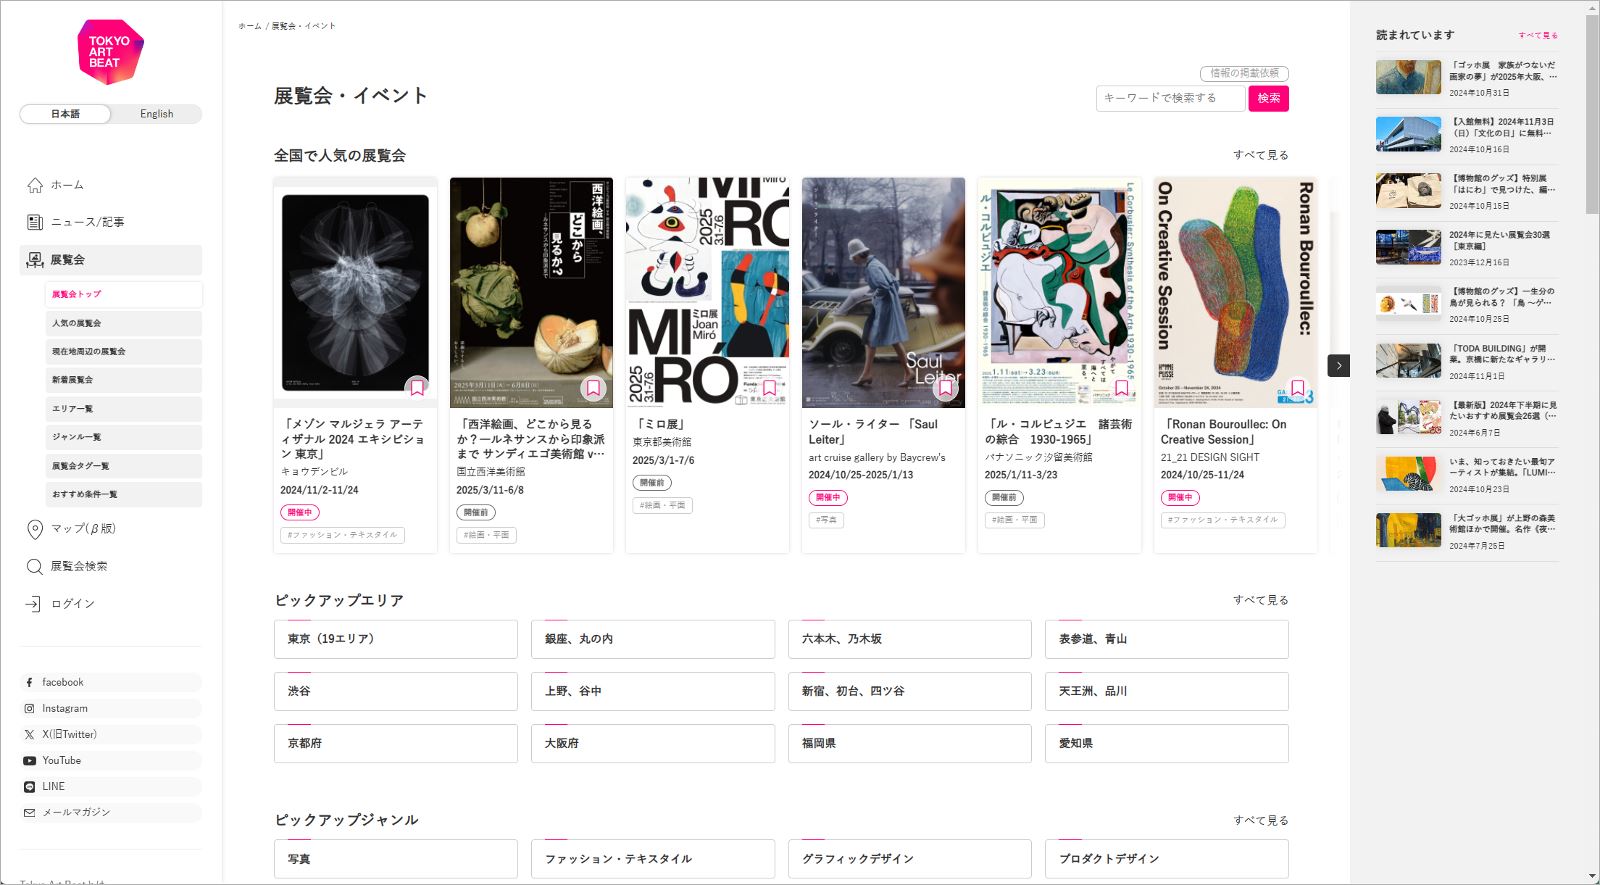Bookmark the 西洋絵画、どこから見るか exhibition card
This screenshot has height=885, width=1600.
pos(593,387)
